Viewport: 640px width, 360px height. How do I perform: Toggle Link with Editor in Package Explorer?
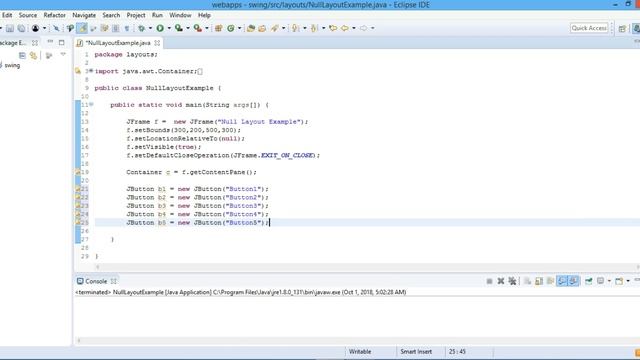[x=33, y=56]
